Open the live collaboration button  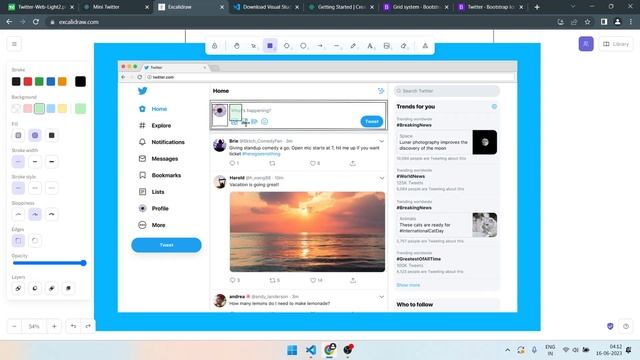(586, 44)
